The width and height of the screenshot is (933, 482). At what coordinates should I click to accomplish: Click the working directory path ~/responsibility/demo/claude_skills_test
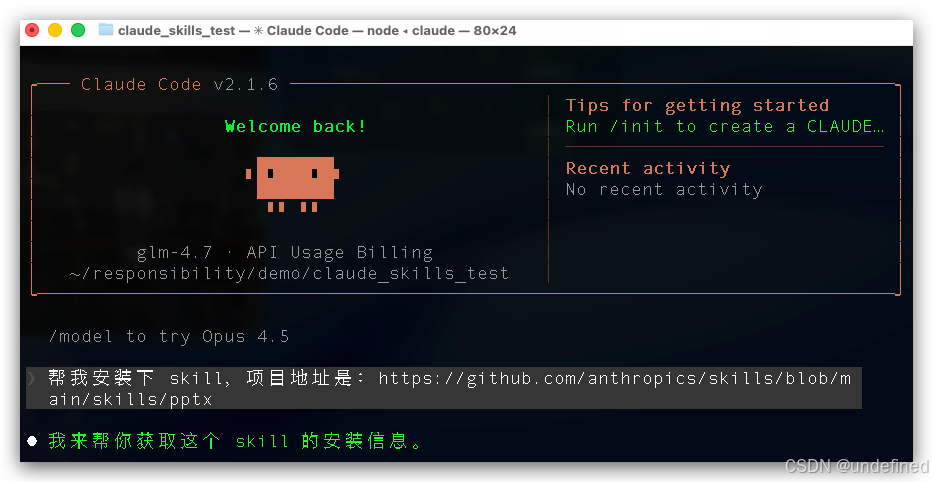289,274
